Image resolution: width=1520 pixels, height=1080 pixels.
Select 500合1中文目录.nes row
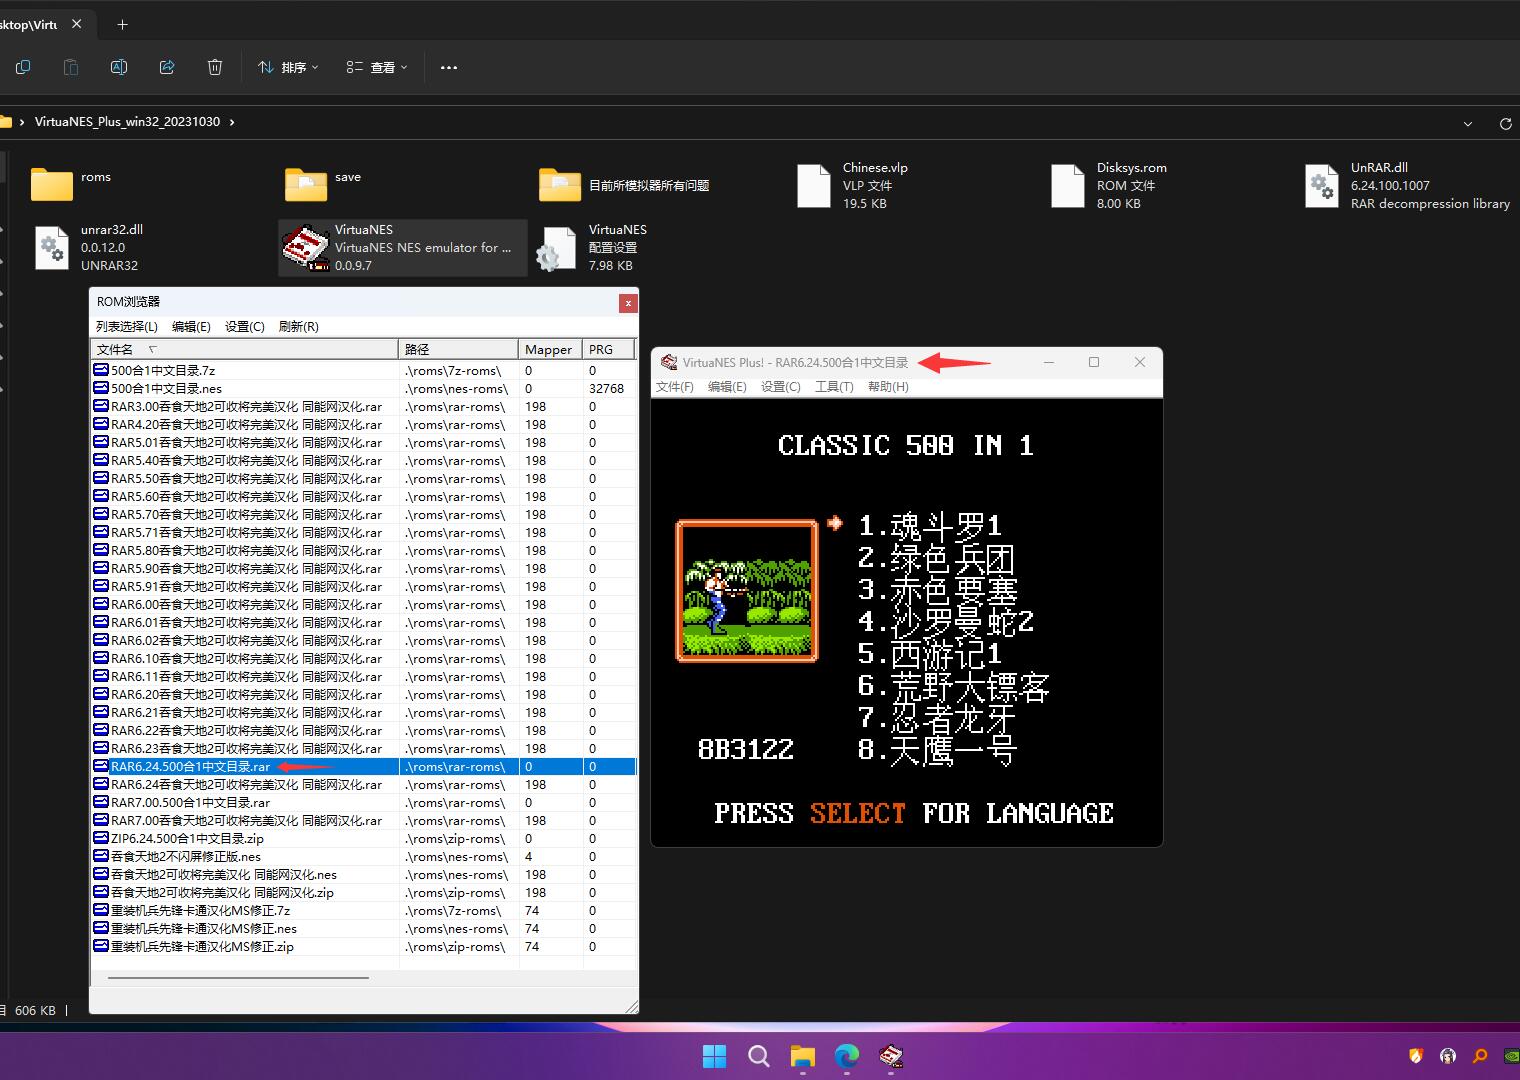tap(364, 388)
